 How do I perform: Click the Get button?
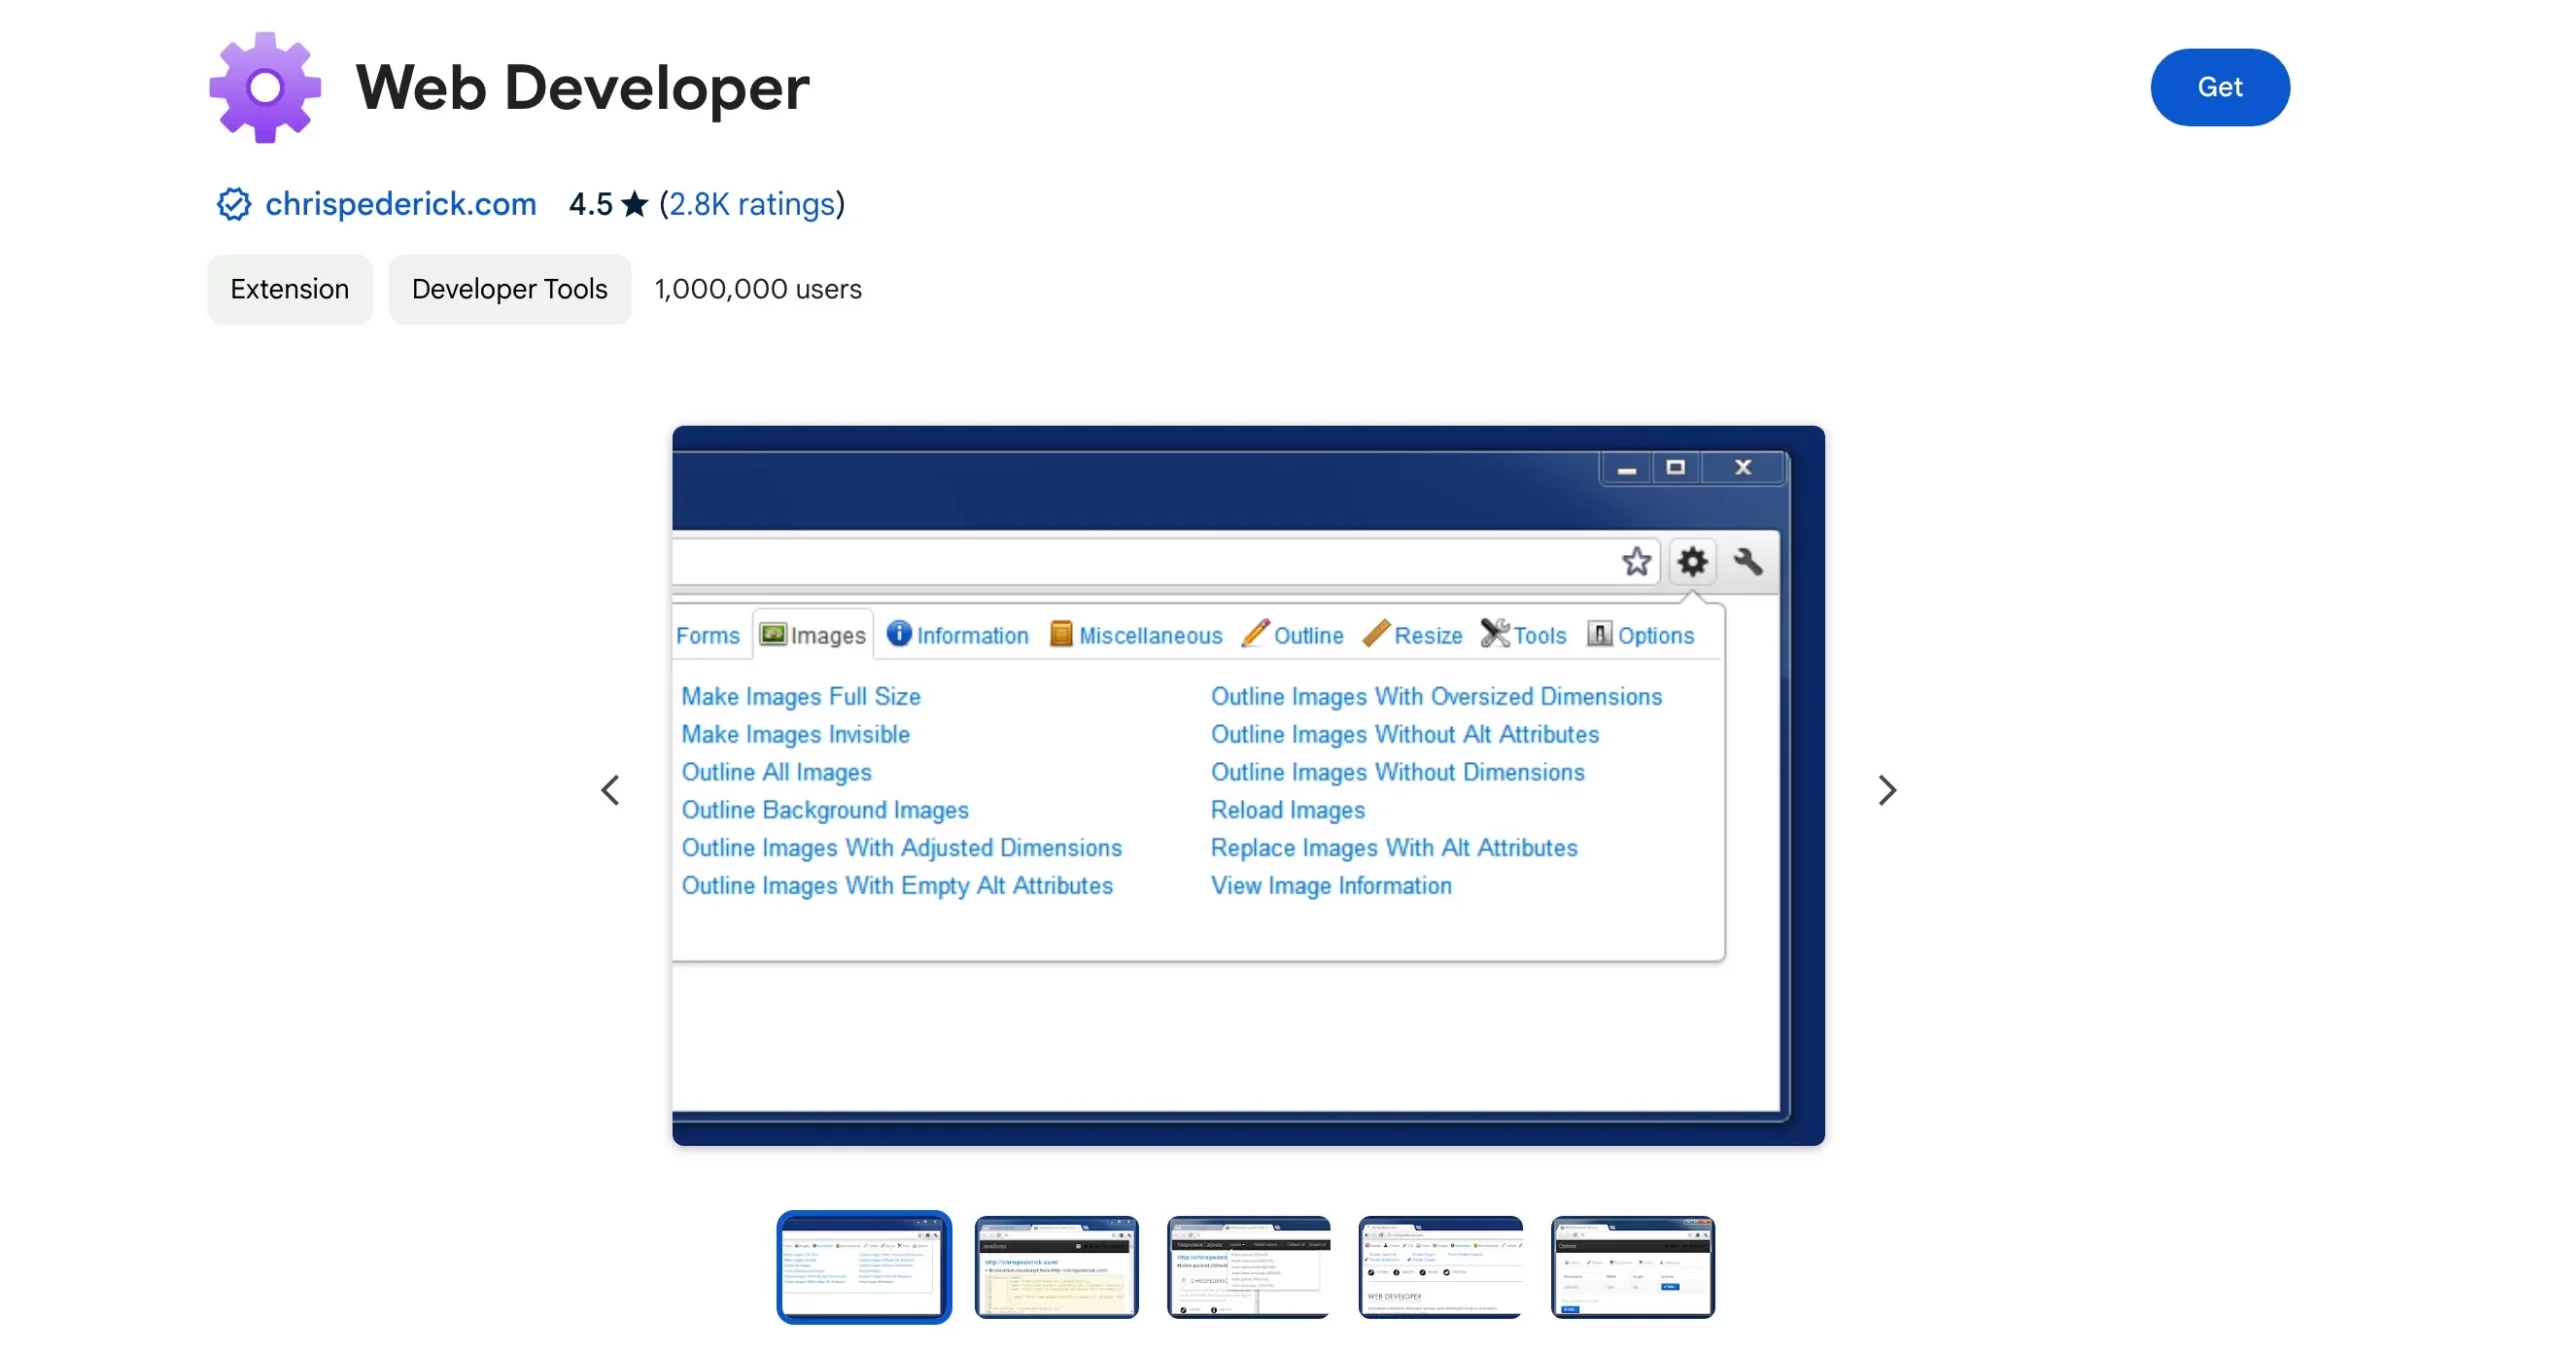tap(2219, 87)
